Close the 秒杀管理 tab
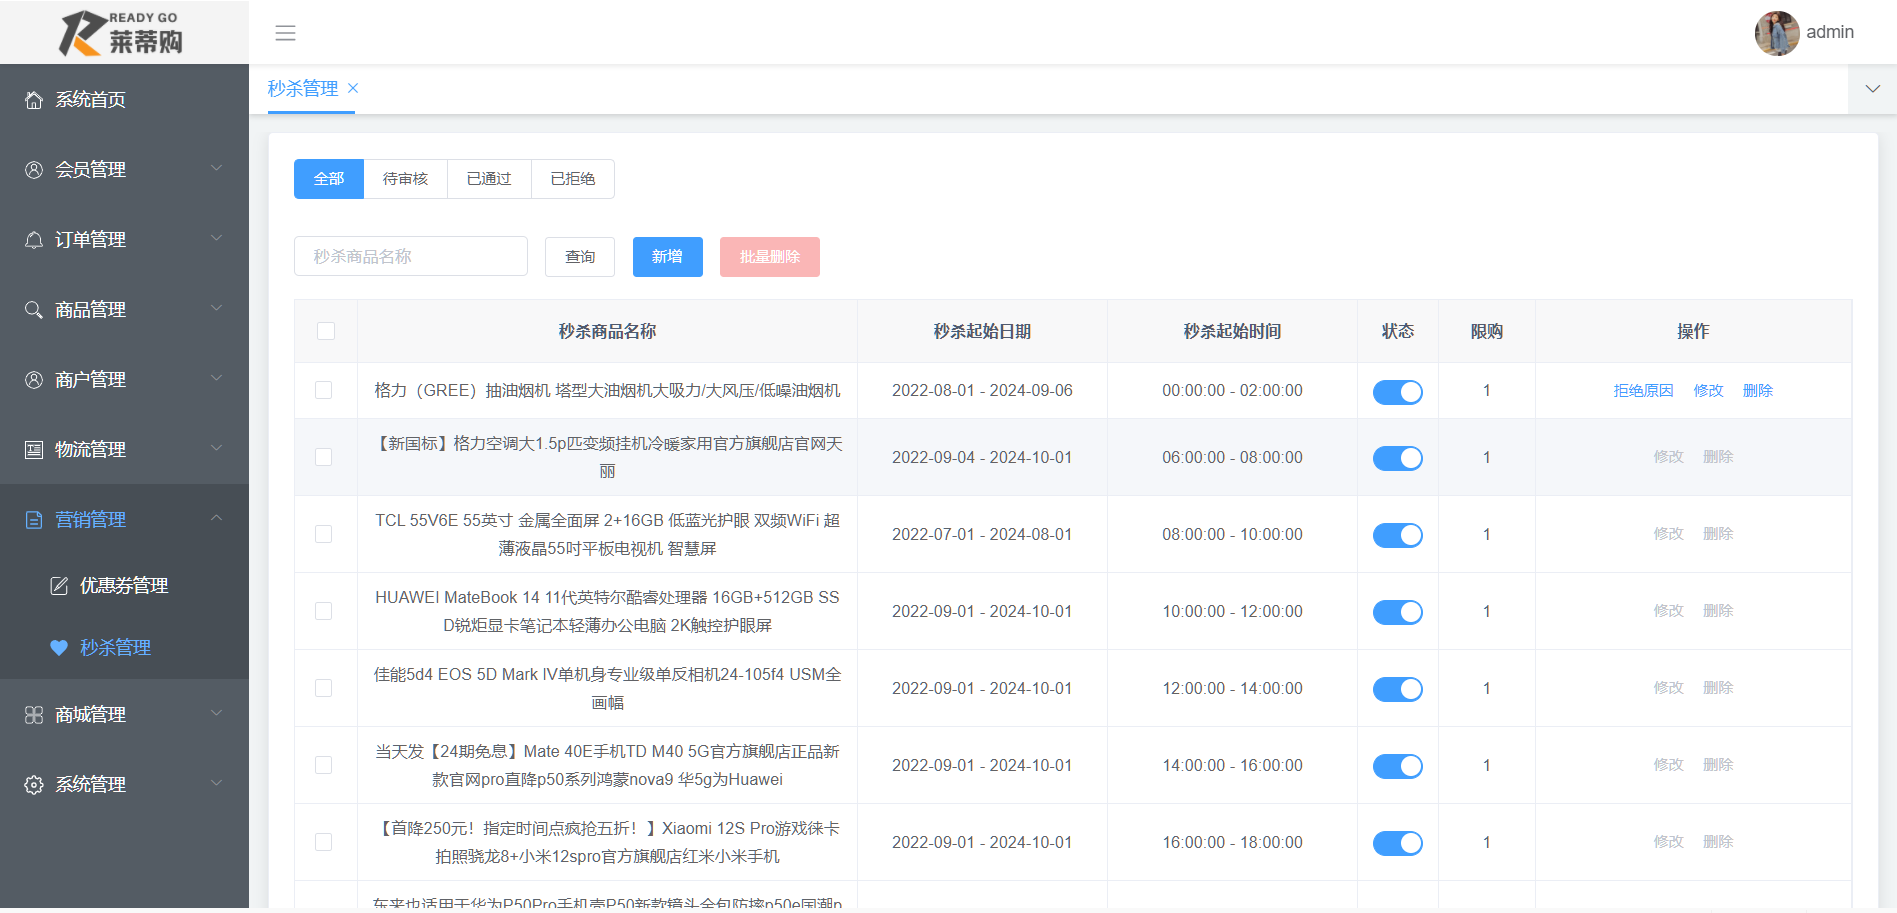The width and height of the screenshot is (1897, 913). coord(353,88)
